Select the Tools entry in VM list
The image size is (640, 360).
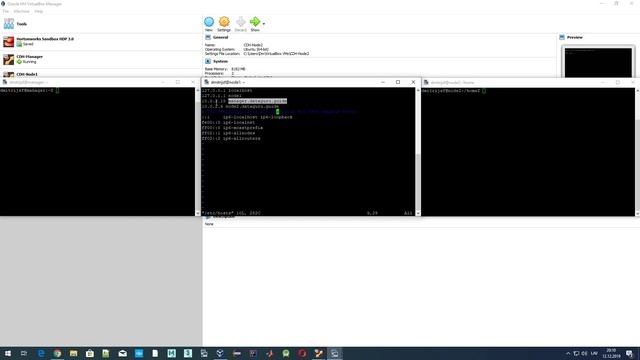(100, 24)
